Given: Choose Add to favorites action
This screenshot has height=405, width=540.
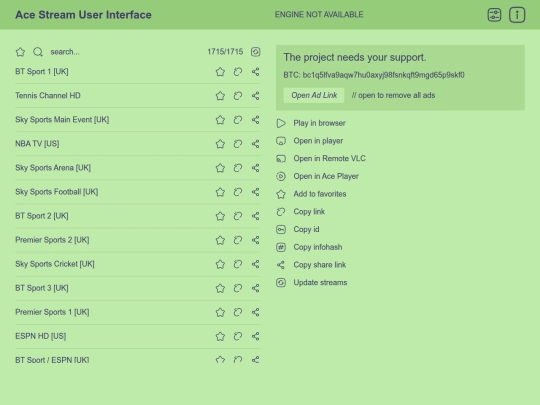Looking at the screenshot, I should pos(311,194).
